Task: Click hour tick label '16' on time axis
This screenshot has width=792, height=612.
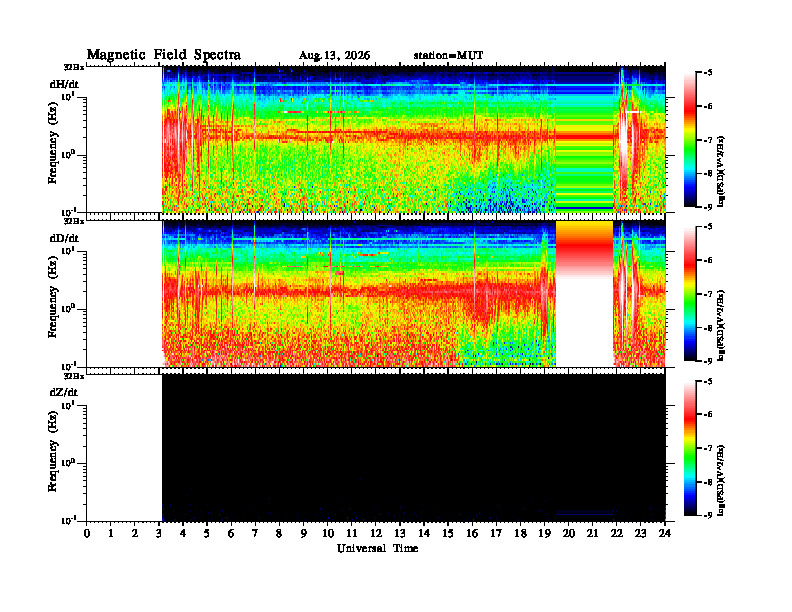Action: click(x=472, y=534)
